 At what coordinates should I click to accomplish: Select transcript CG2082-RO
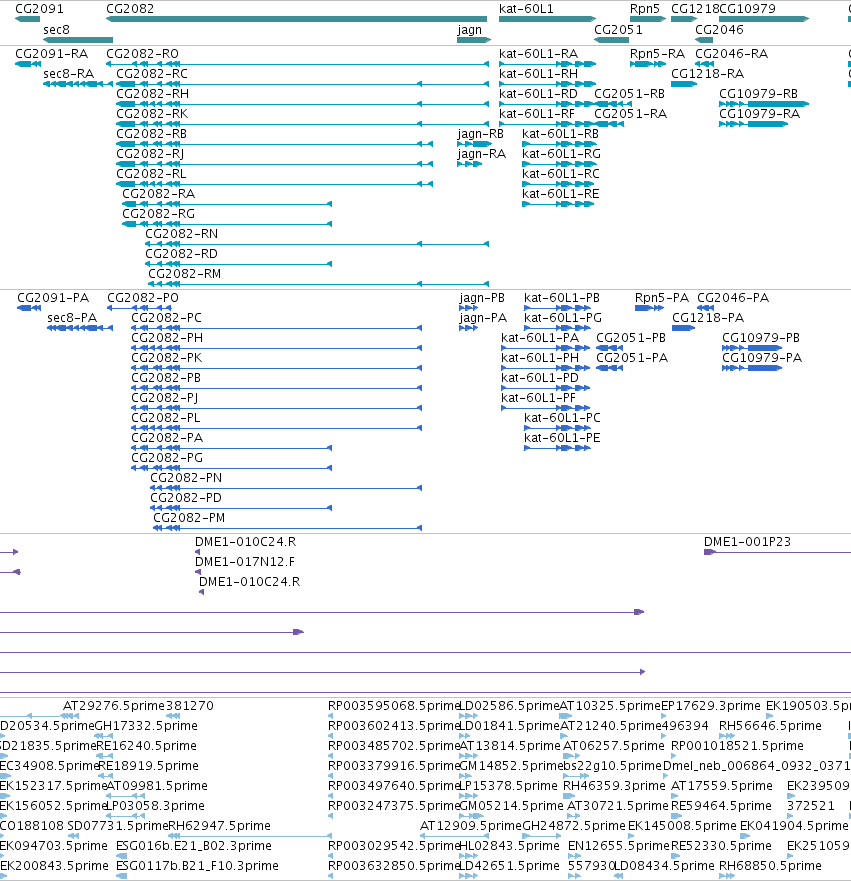click(x=142, y=54)
